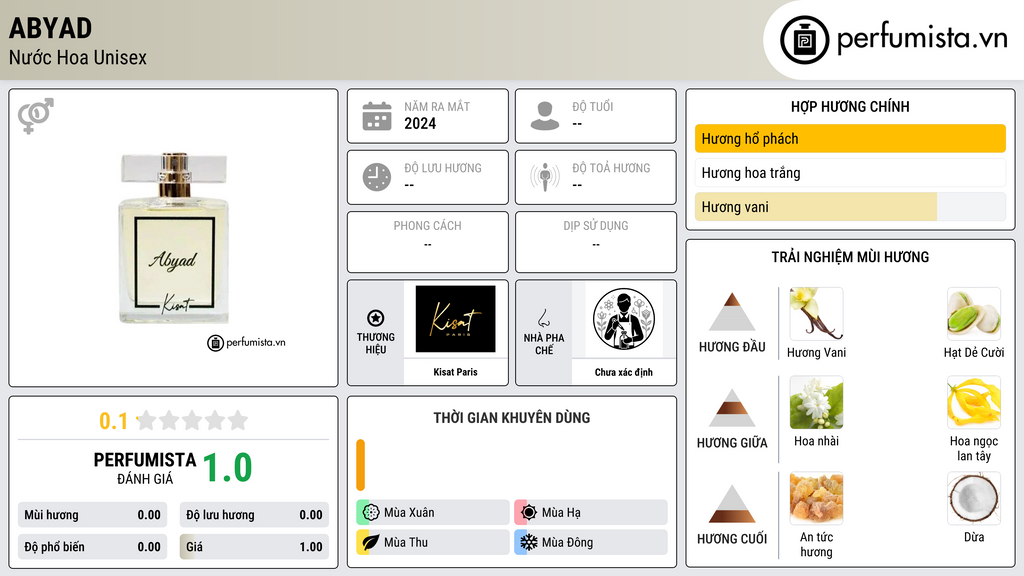Click the Độ lưu hương 0.00 score row

tap(254, 515)
